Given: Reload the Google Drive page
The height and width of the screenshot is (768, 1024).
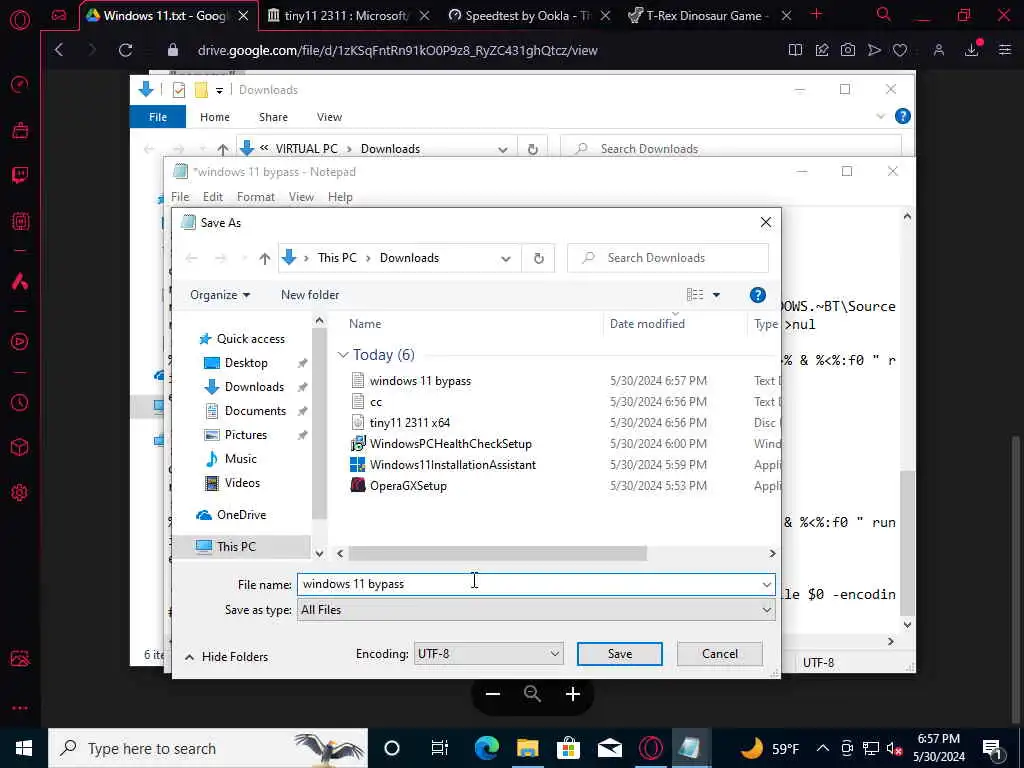Looking at the screenshot, I should coord(125,50).
